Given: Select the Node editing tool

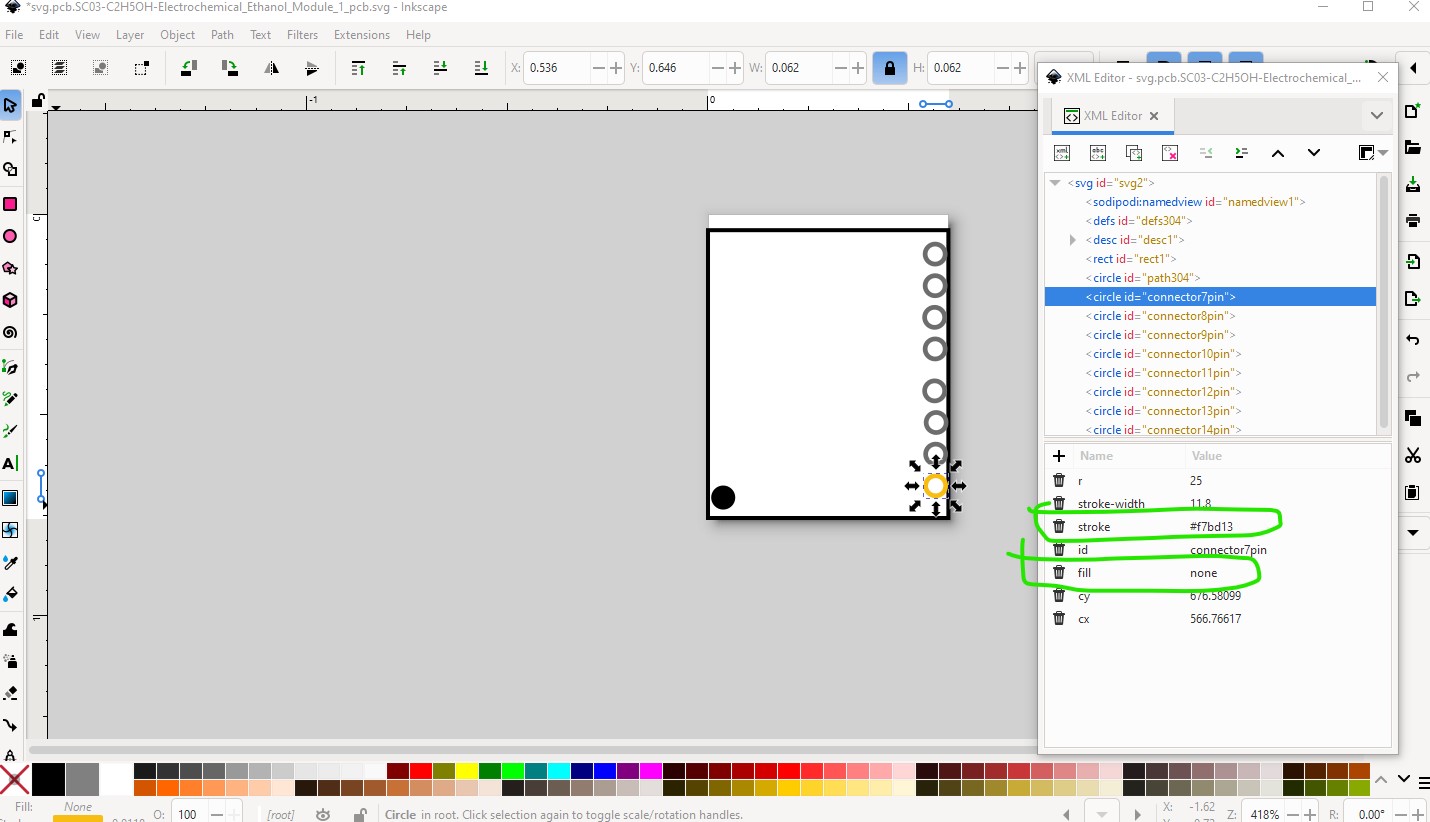Looking at the screenshot, I should (x=10, y=137).
